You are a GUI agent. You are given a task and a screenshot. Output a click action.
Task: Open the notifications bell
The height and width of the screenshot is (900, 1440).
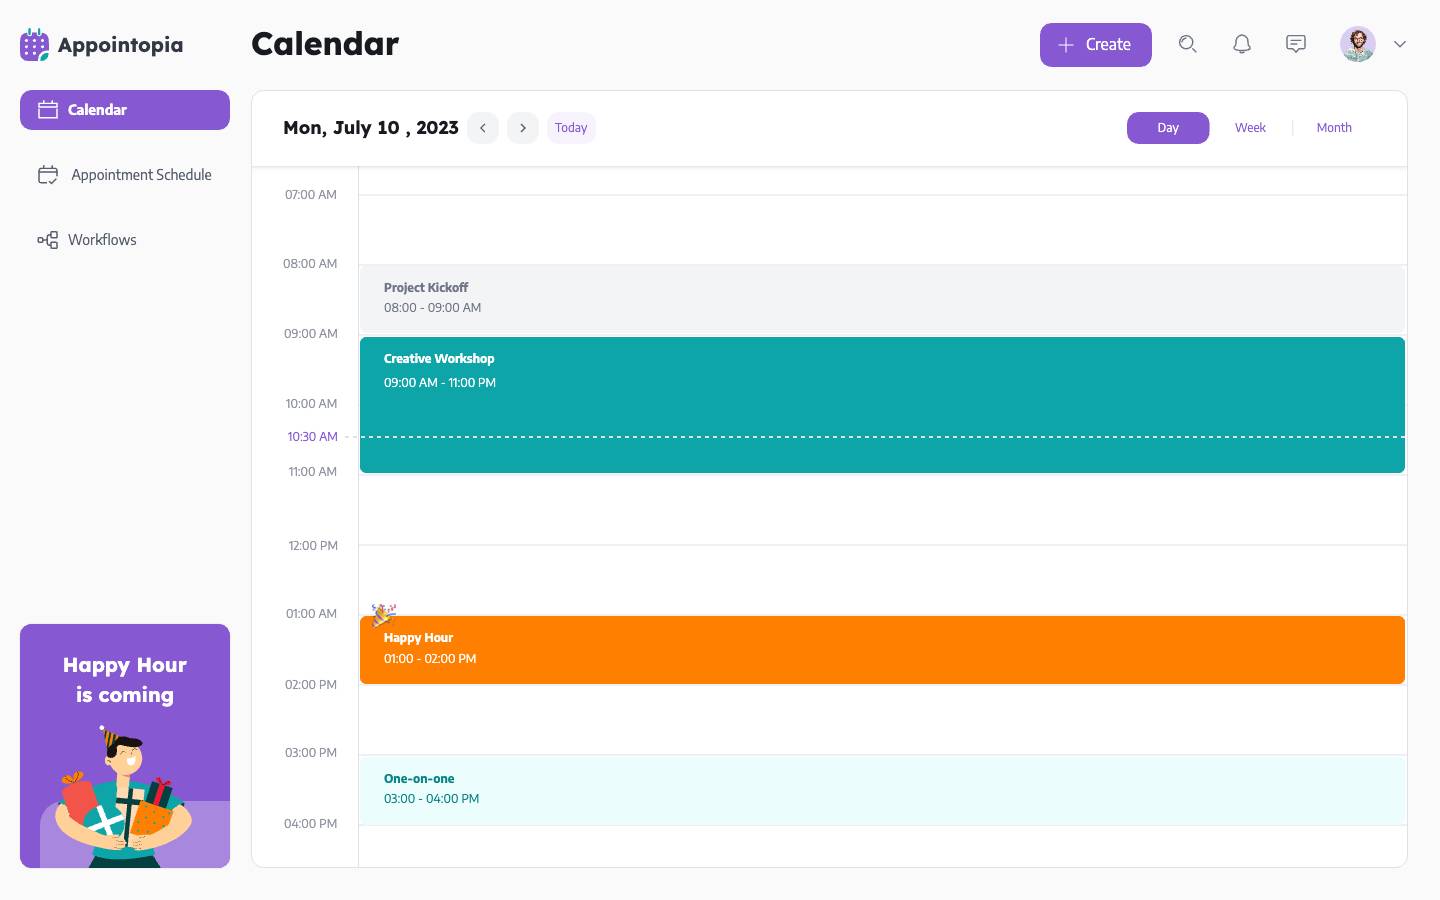[1242, 44]
